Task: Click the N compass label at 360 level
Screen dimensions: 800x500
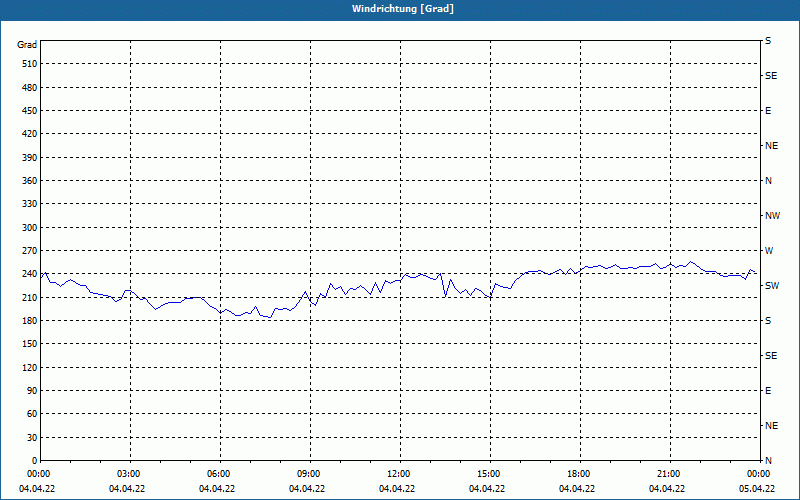Action: tap(768, 181)
